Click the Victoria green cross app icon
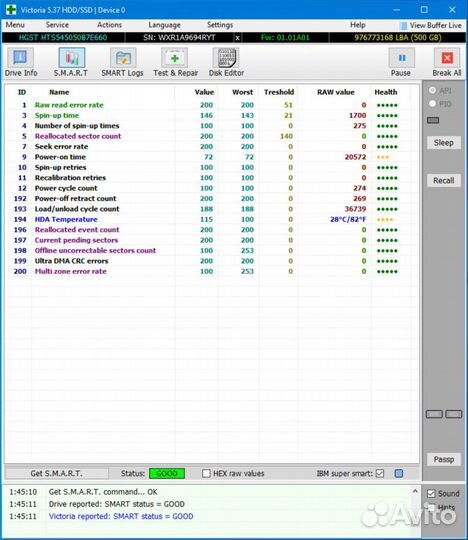The width and height of the screenshot is (468, 540). (x=11, y=10)
